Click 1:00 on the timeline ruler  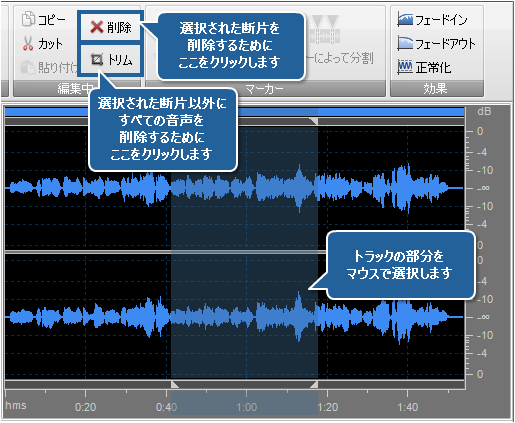247,407
